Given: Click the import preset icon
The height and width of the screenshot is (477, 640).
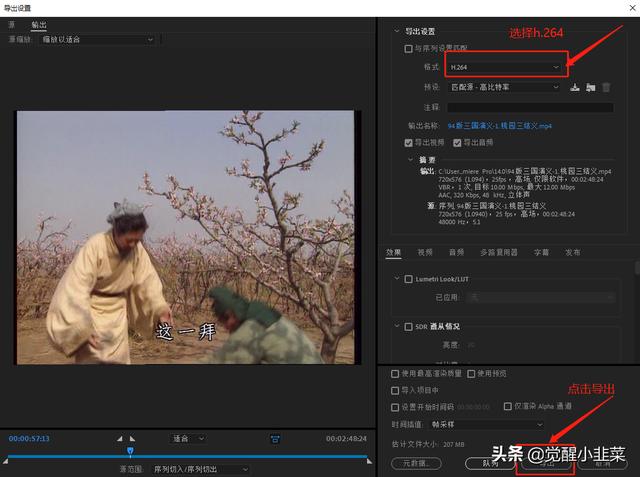Looking at the screenshot, I should (x=590, y=87).
